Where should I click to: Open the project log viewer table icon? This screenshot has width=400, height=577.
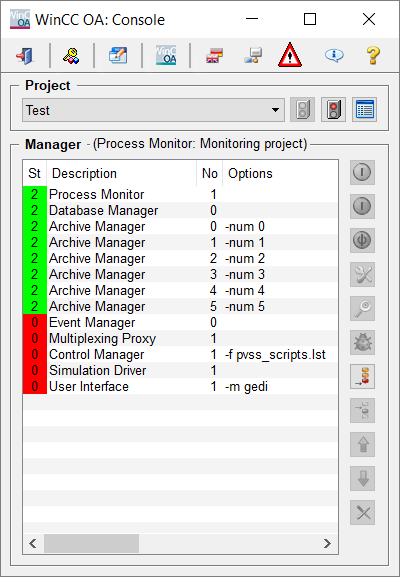[x=364, y=110]
